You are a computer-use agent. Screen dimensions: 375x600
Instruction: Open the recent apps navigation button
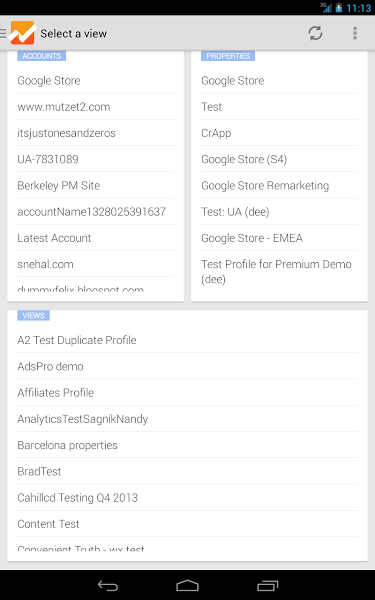pyautogui.click(x=267, y=585)
